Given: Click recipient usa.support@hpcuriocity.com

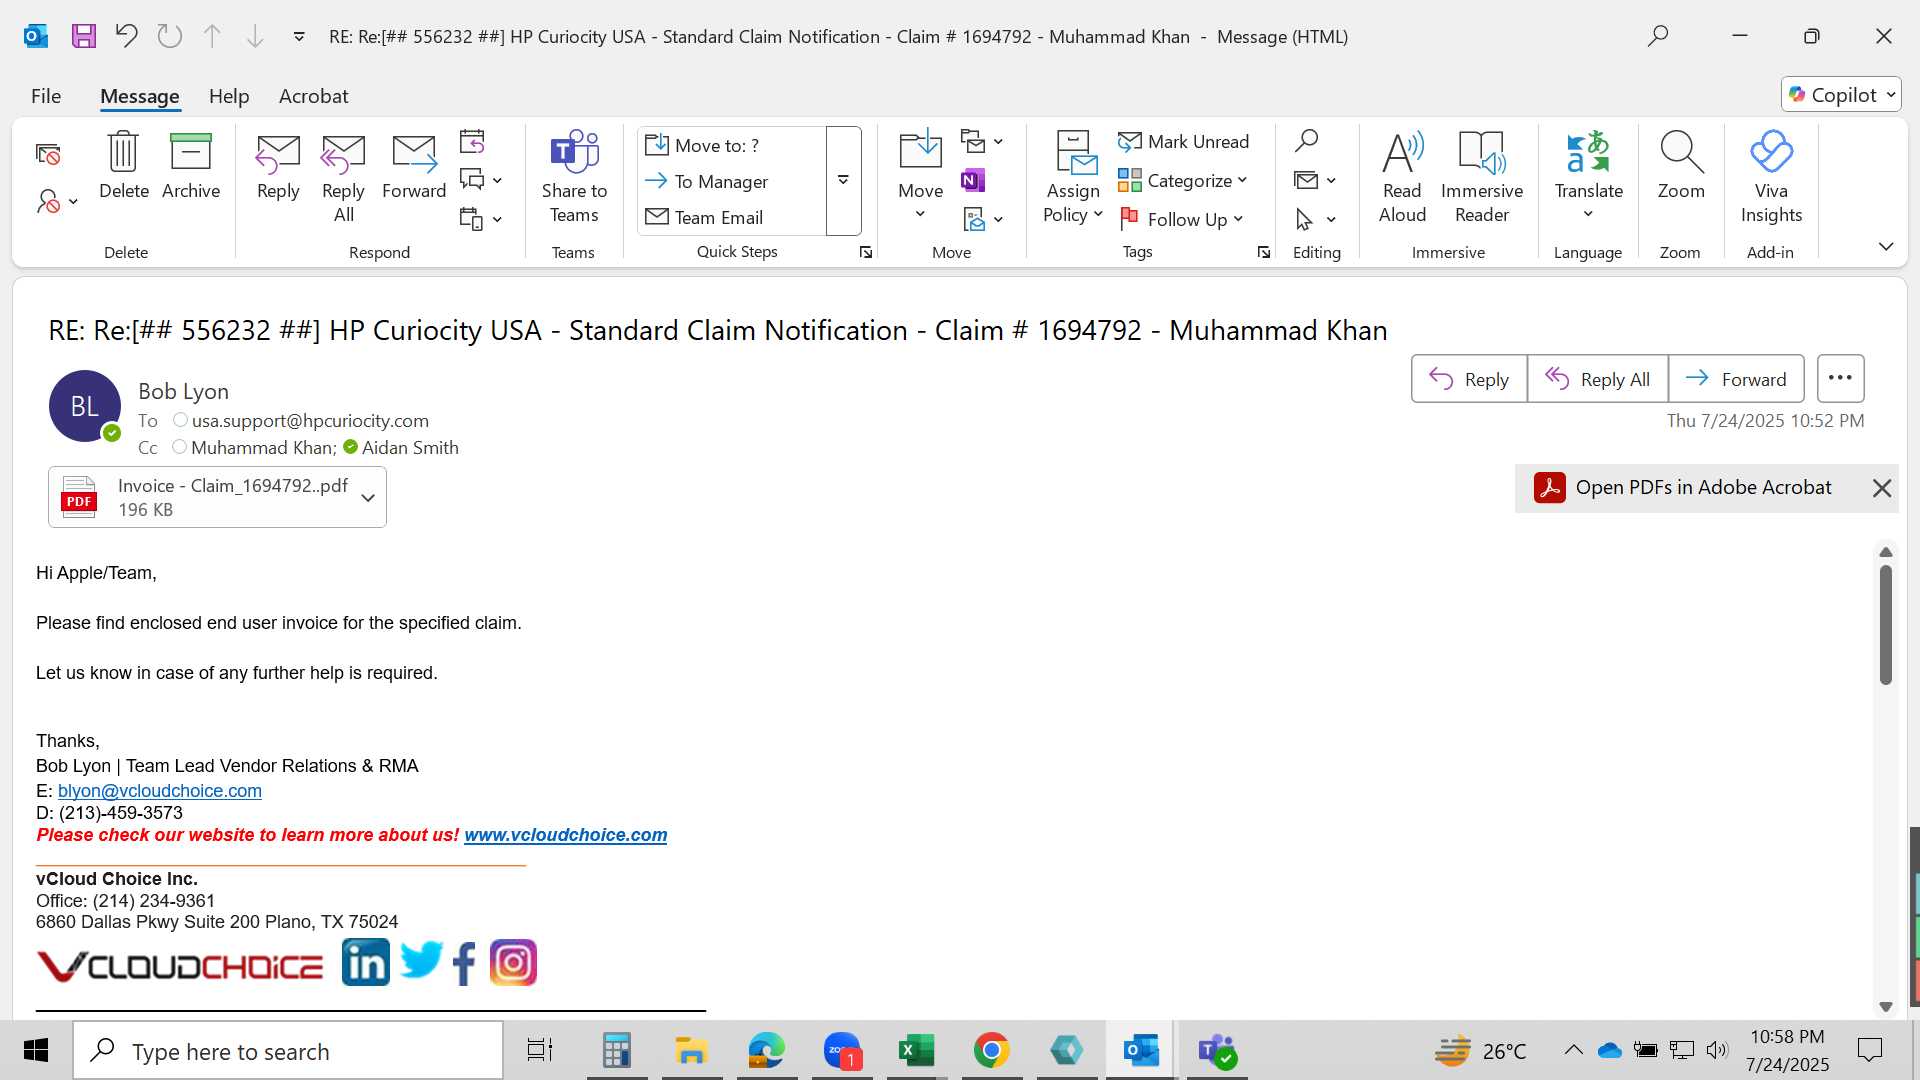Looking at the screenshot, I should pyautogui.click(x=310, y=421).
